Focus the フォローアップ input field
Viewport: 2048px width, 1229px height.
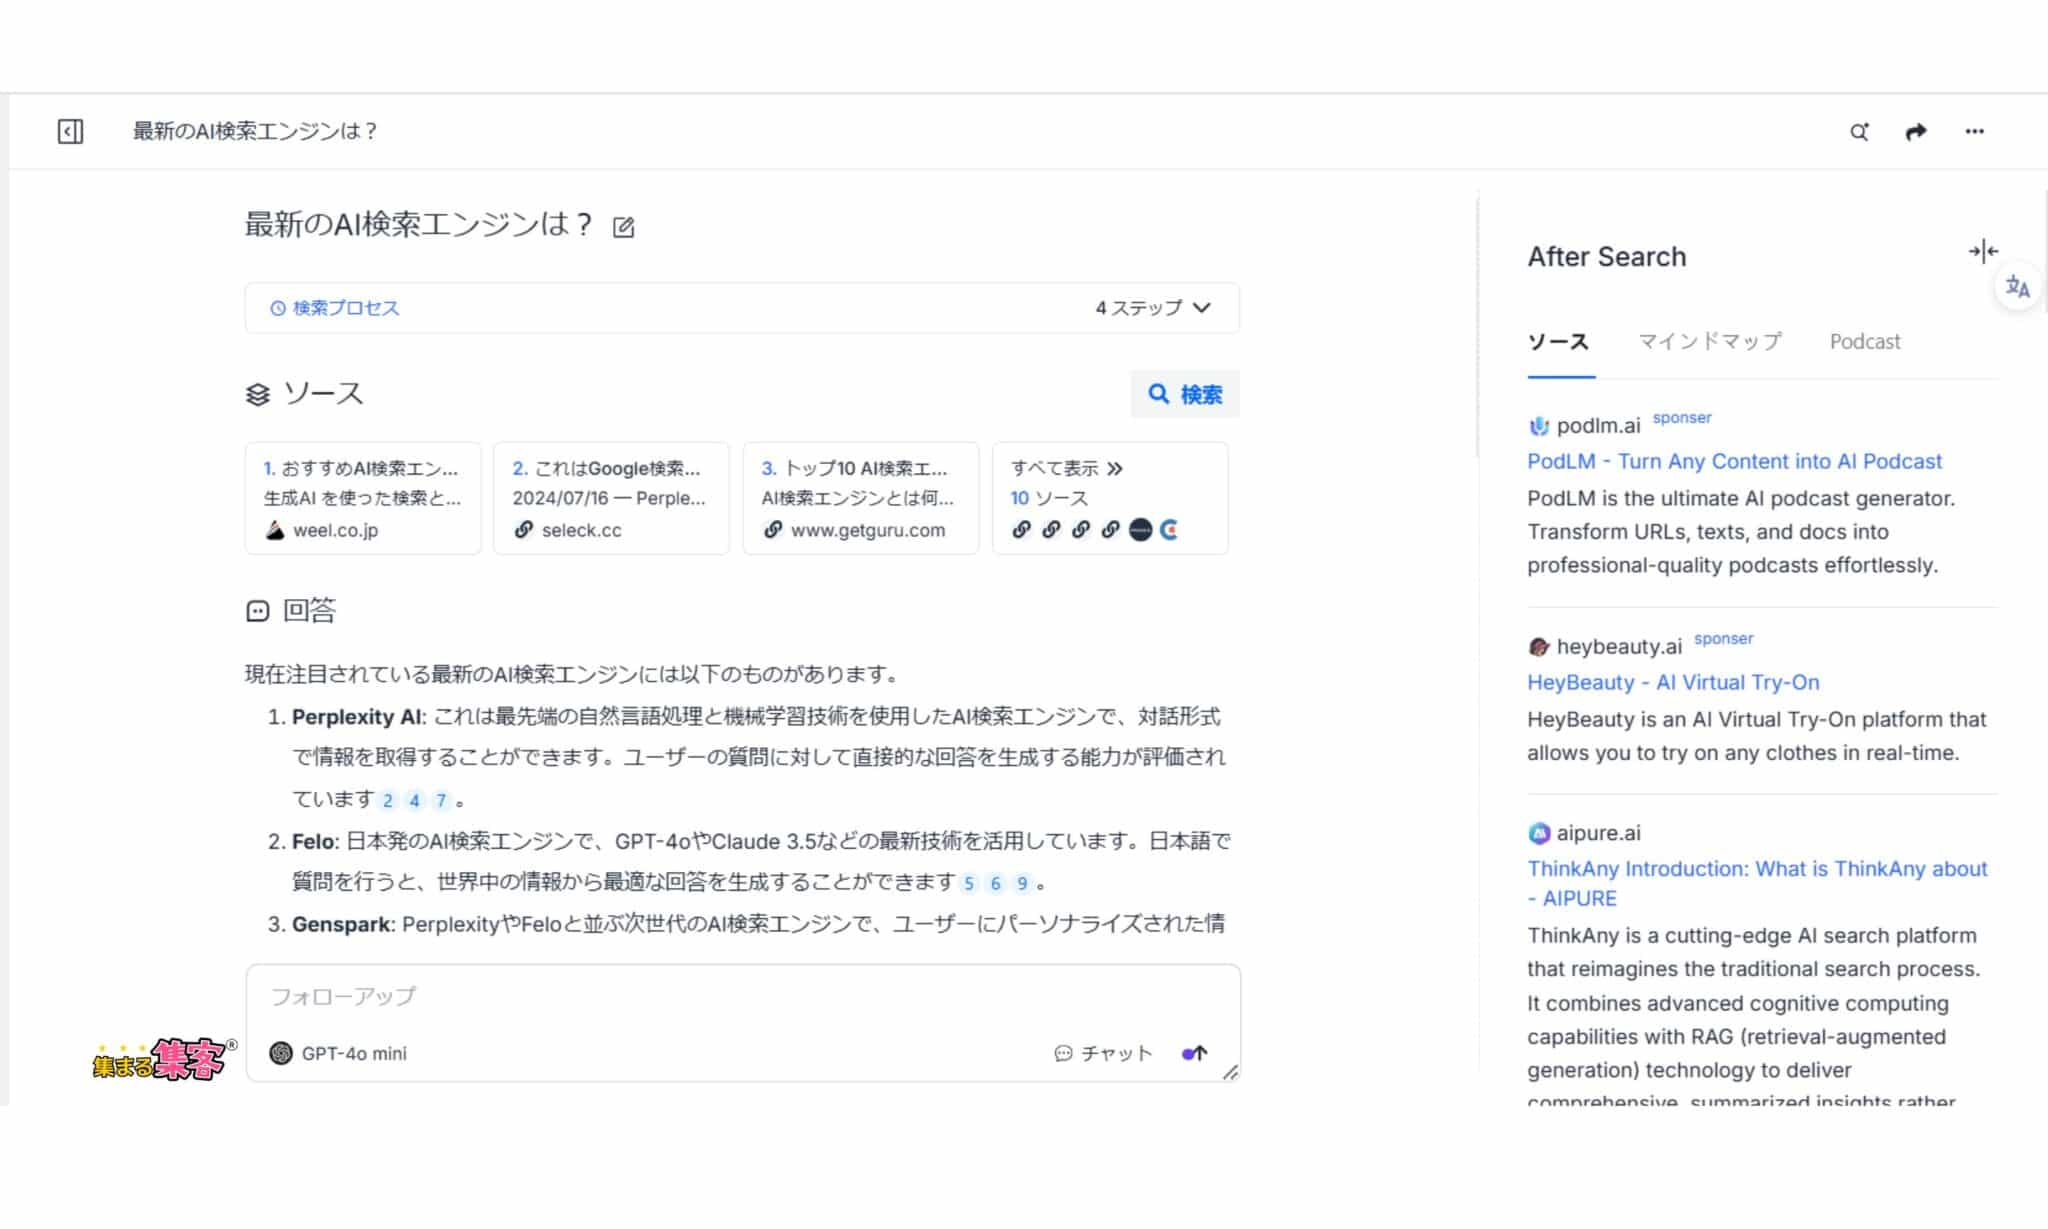coord(742,997)
